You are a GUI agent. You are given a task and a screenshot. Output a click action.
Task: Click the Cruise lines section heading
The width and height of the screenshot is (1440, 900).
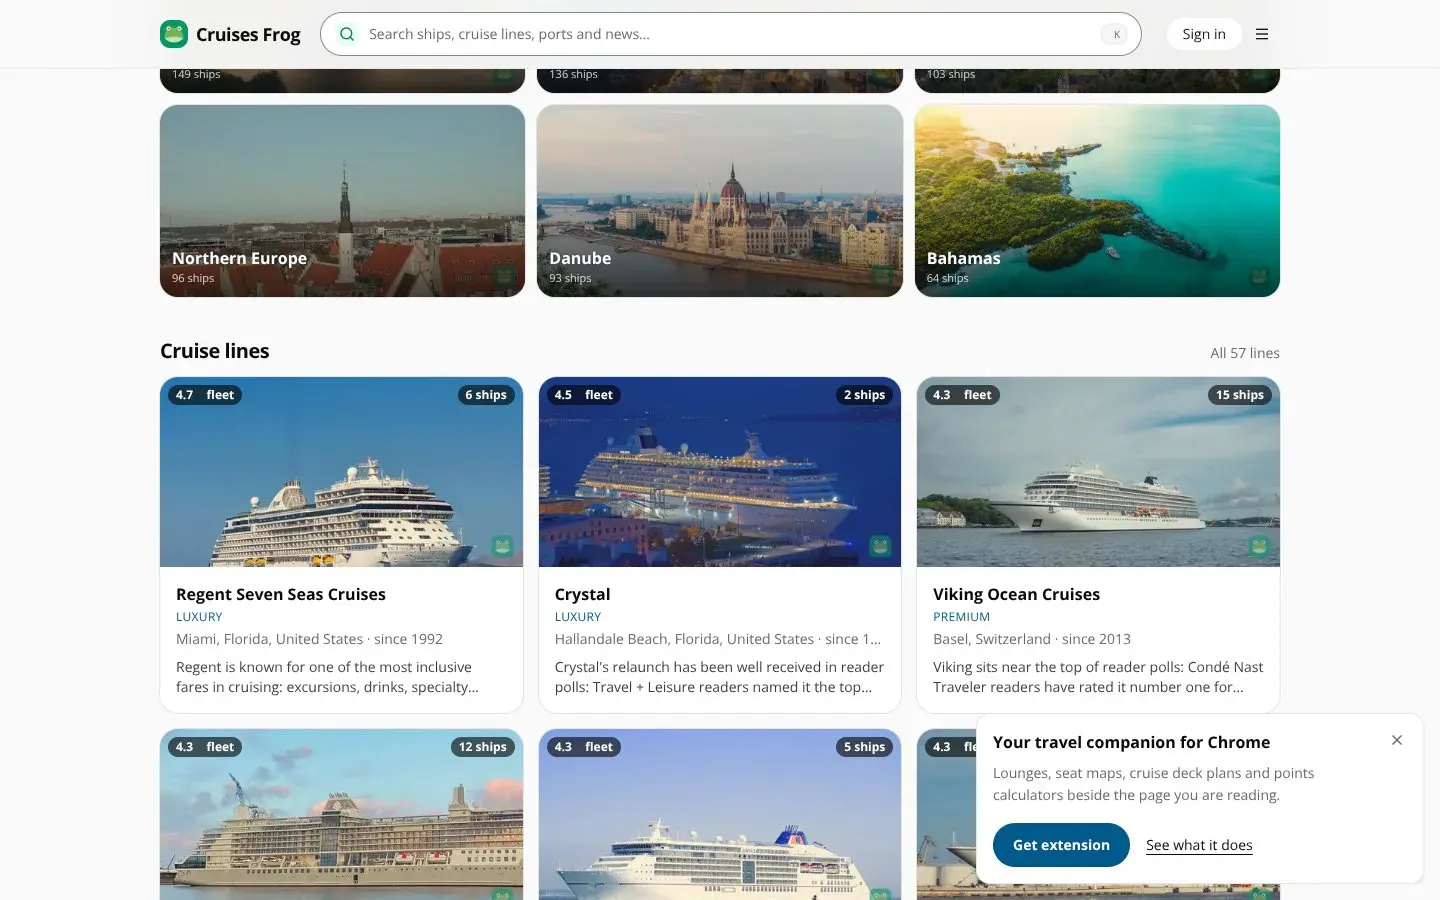click(215, 351)
